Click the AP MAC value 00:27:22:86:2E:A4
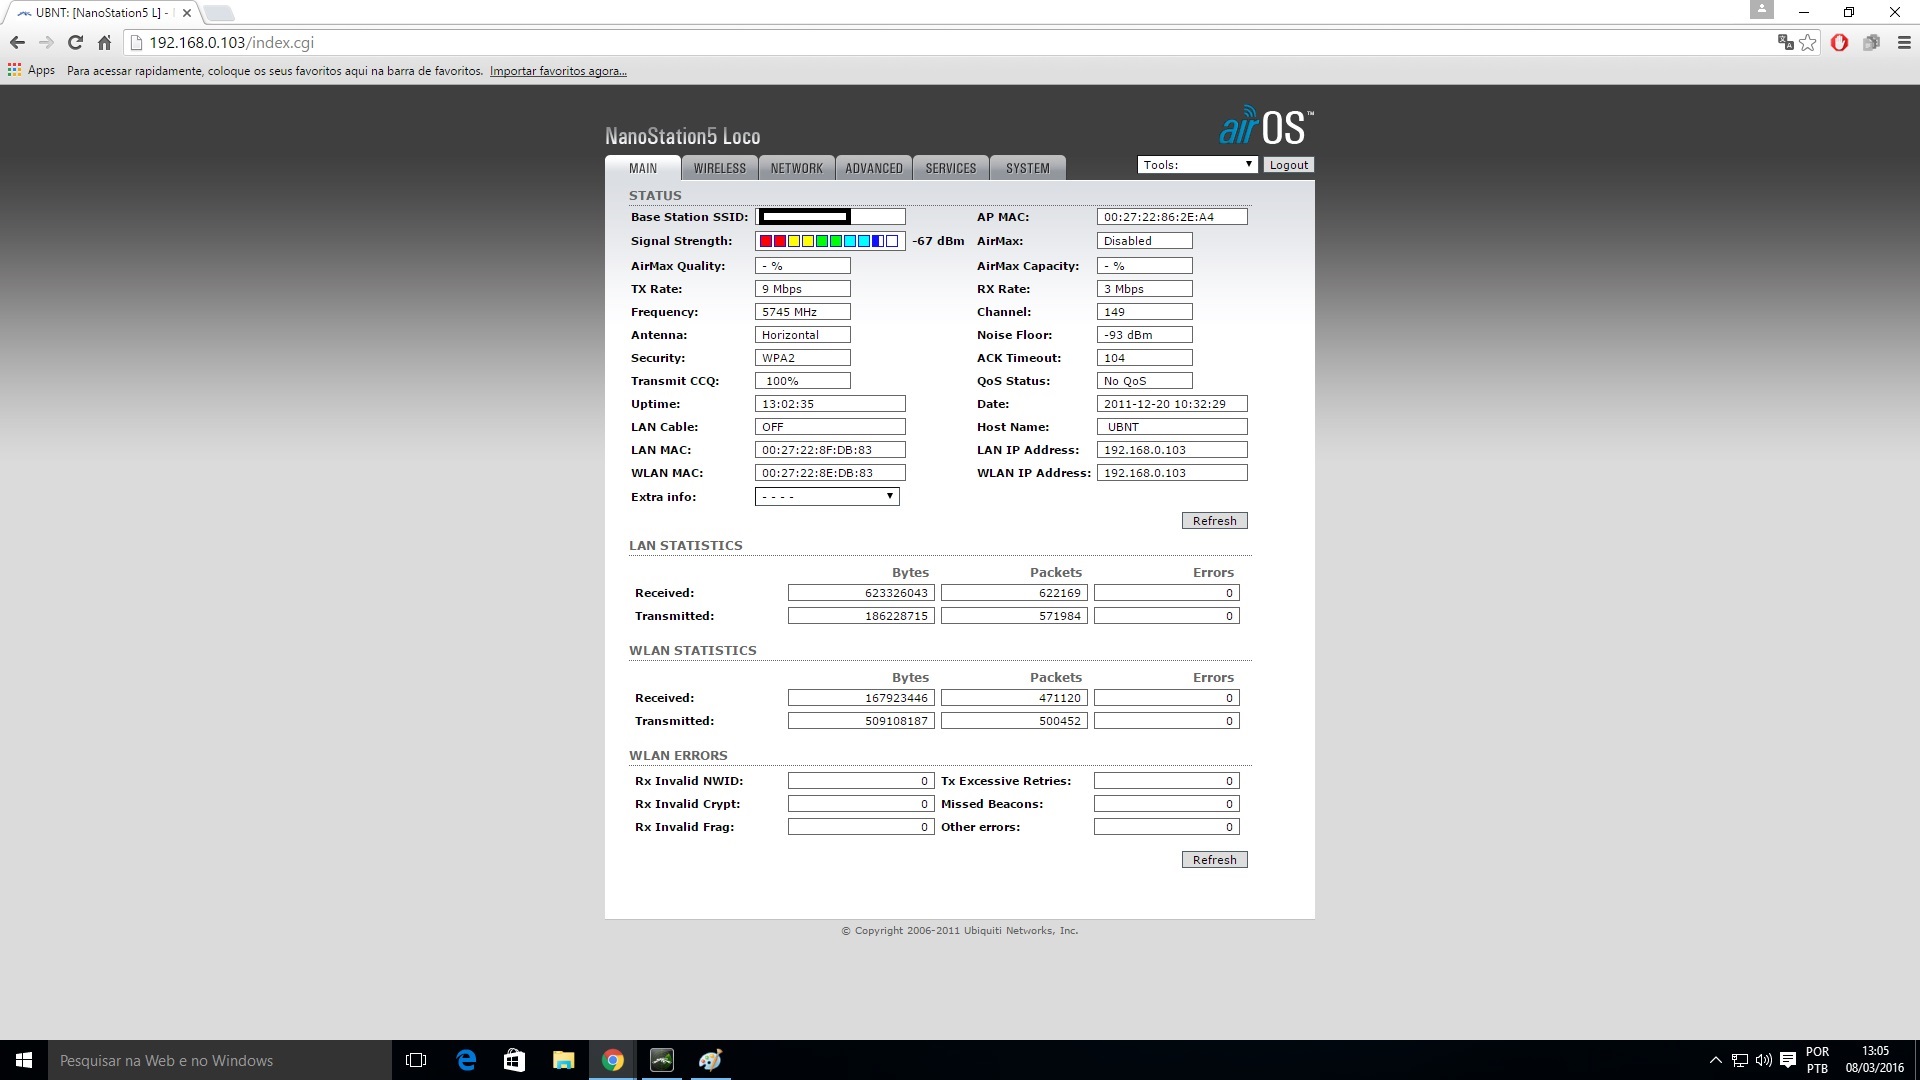Screen dimensions: 1920x1080 (1172, 217)
